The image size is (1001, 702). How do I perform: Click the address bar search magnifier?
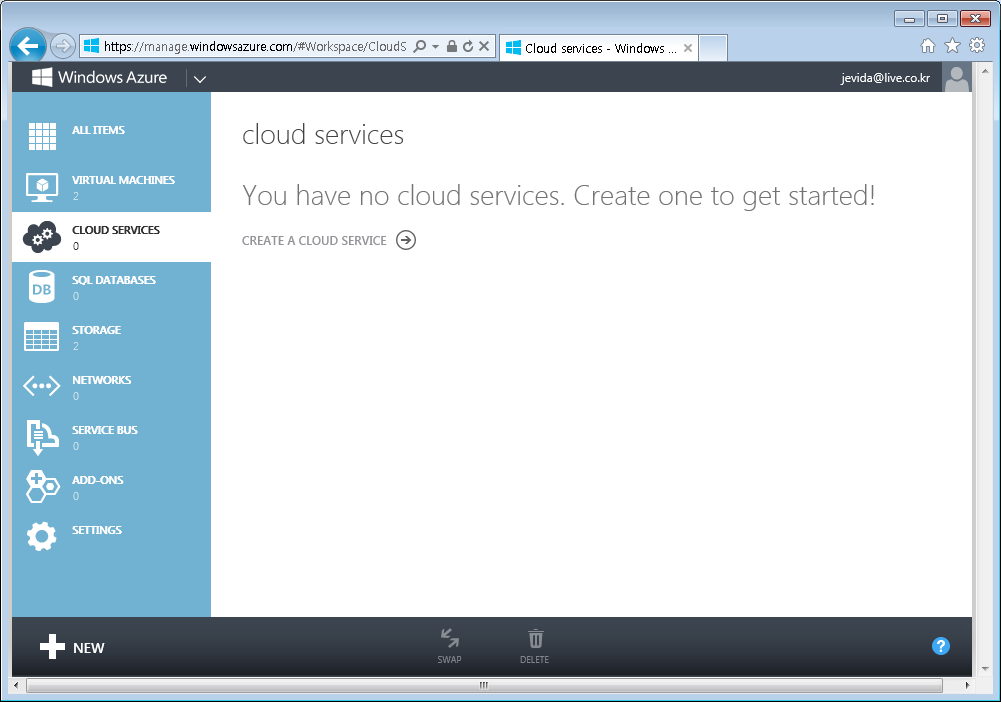click(x=419, y=47)
